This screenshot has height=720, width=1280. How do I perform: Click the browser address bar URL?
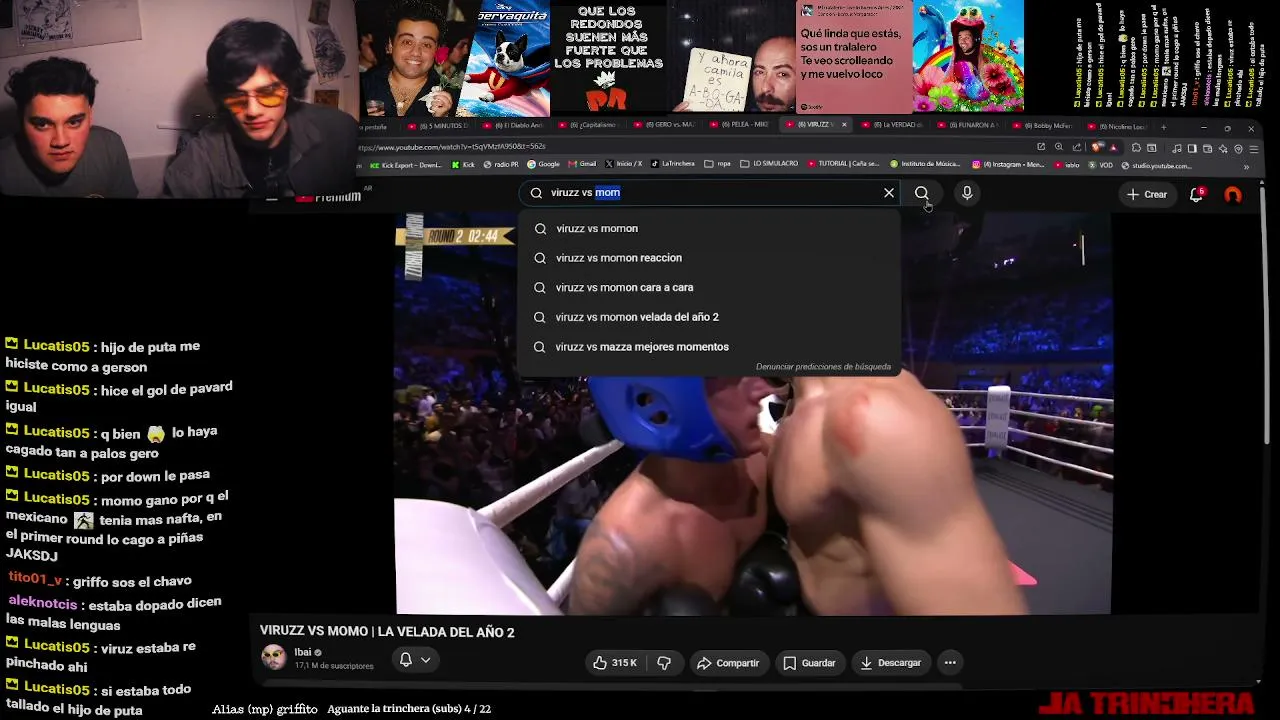pos(451,147)
